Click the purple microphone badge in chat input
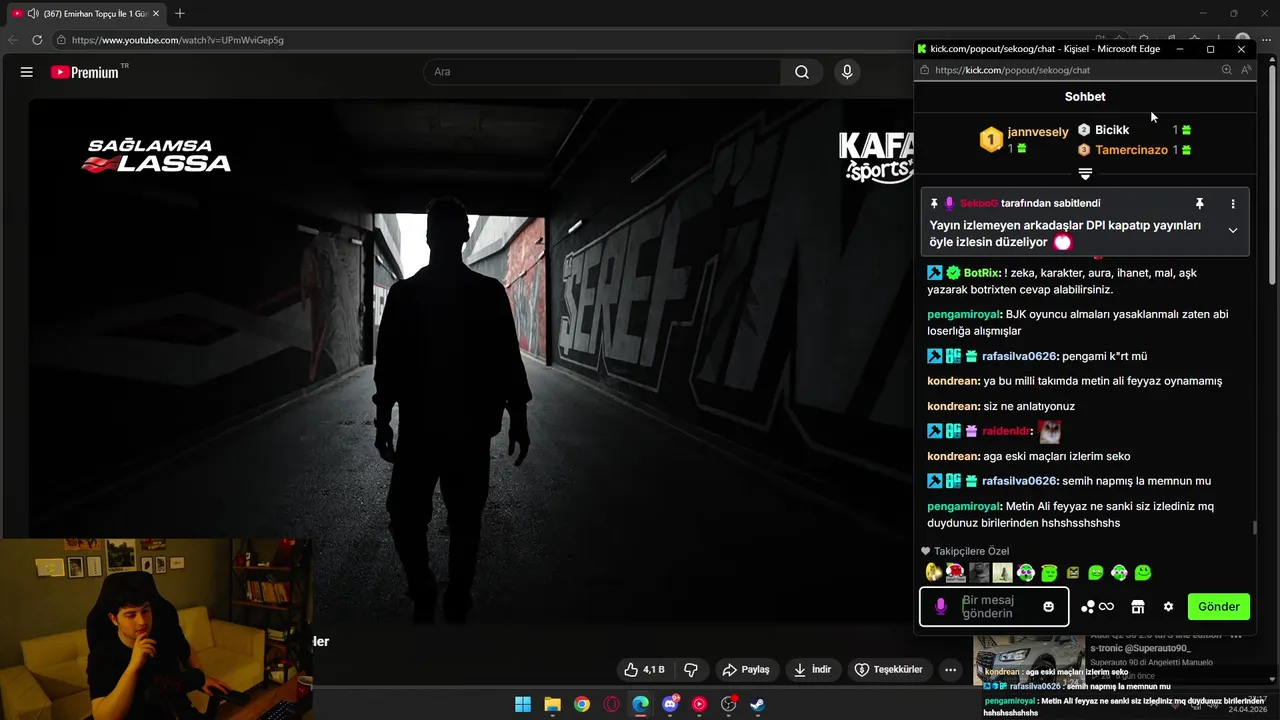The height and width of the screenshot is (720, 1280). pyautogui.click(x=940, y=606)
